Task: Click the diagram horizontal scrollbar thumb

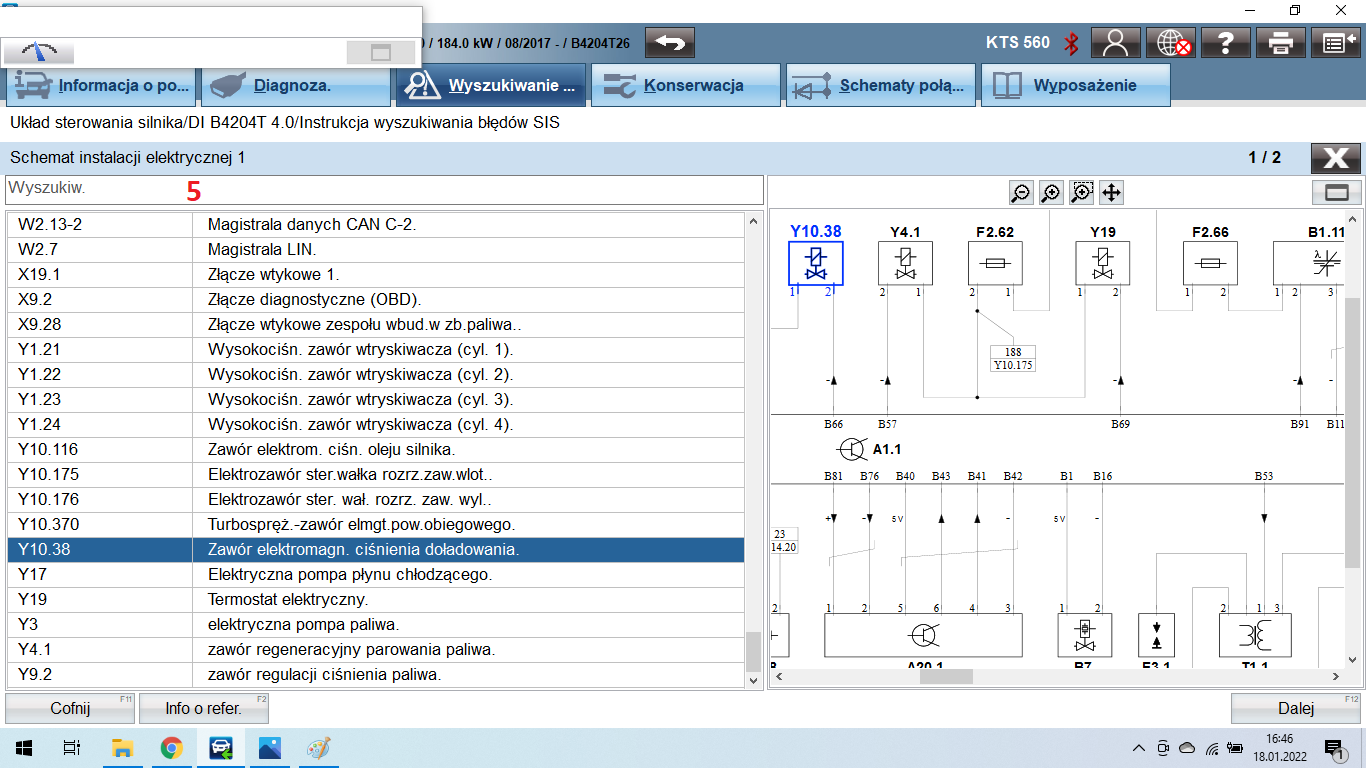Action: tap(946, 676)
